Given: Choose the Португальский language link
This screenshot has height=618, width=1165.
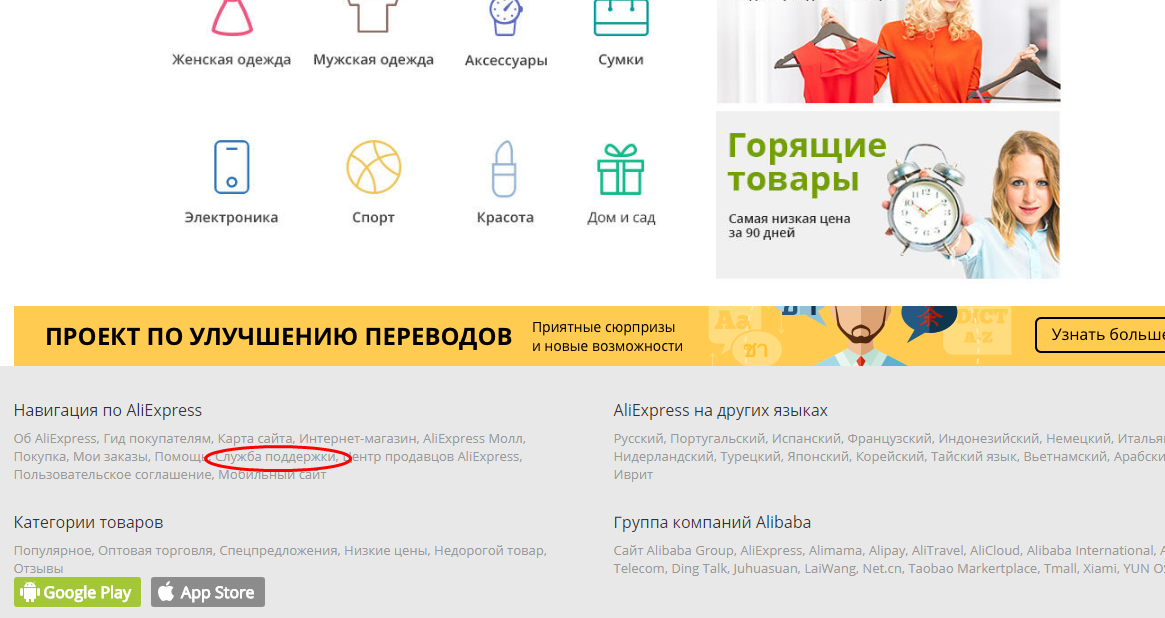Looking at the screenshot, I should (x=717, y=438).
